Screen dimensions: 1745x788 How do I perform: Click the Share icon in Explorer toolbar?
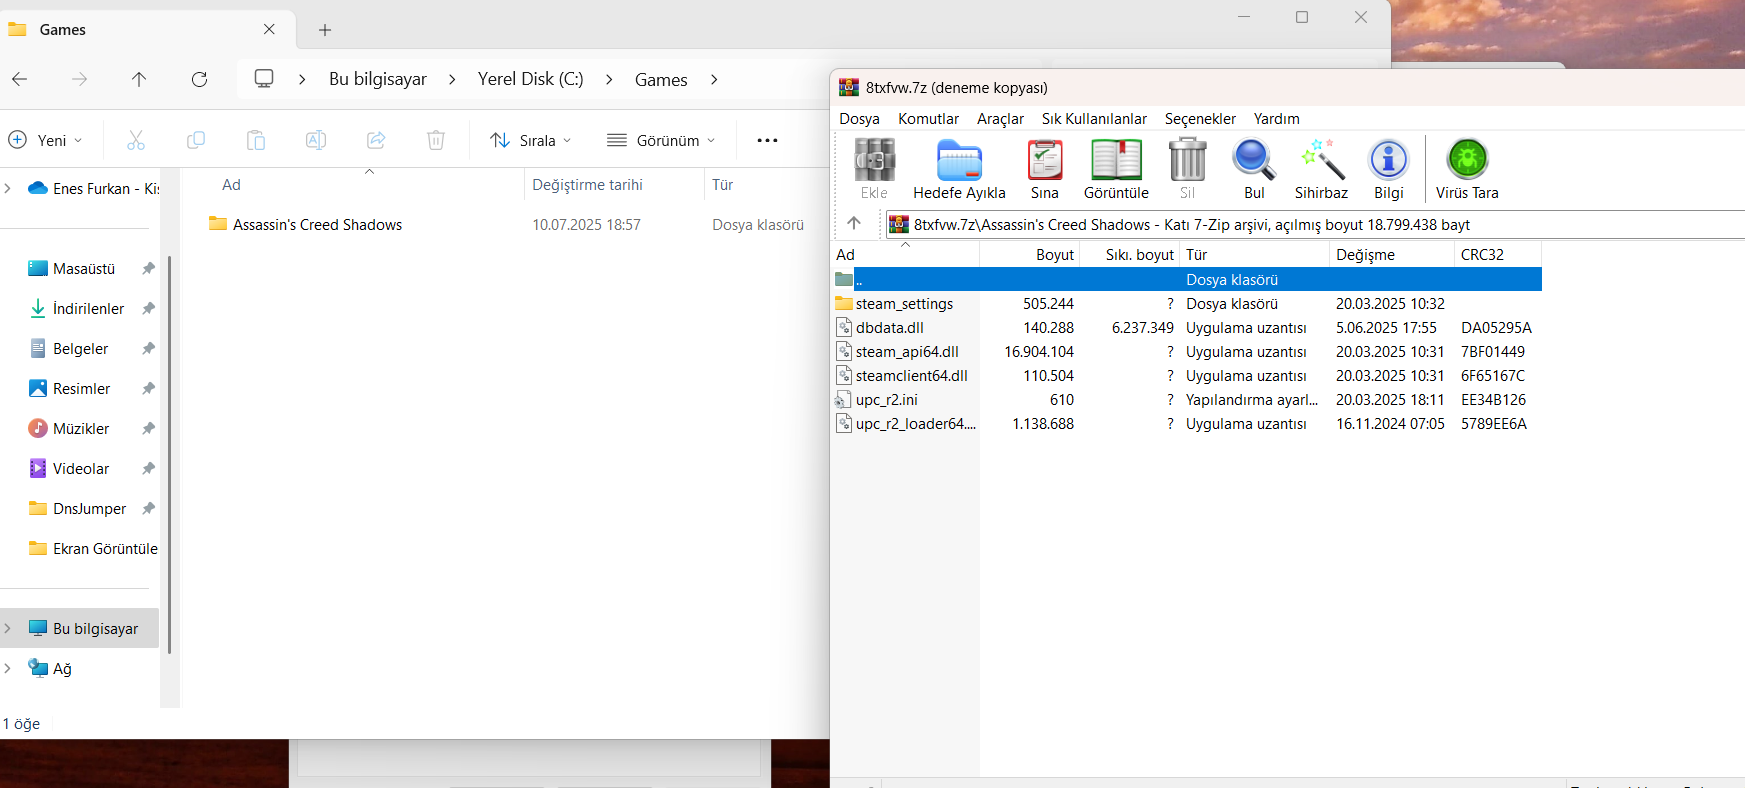click(376, 140)
